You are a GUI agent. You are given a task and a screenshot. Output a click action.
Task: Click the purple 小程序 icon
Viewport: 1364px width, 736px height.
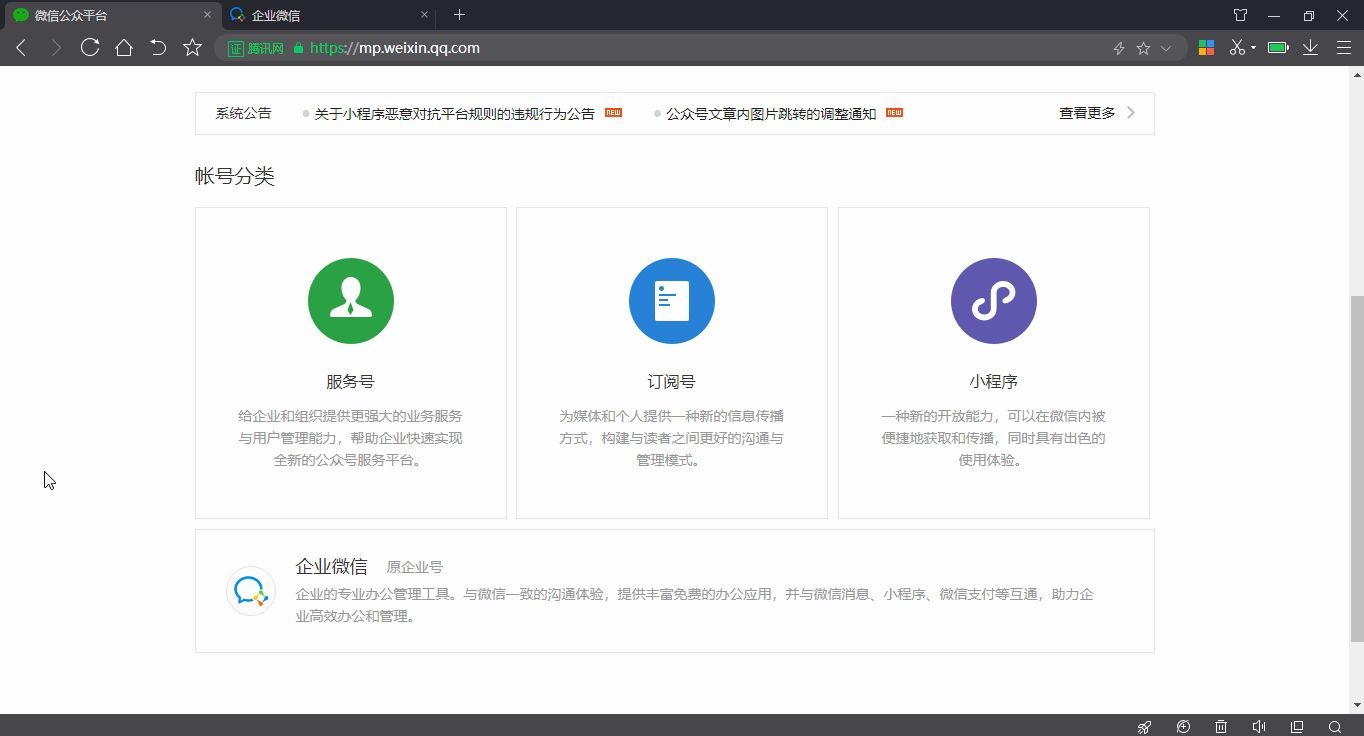click(994, 301)
